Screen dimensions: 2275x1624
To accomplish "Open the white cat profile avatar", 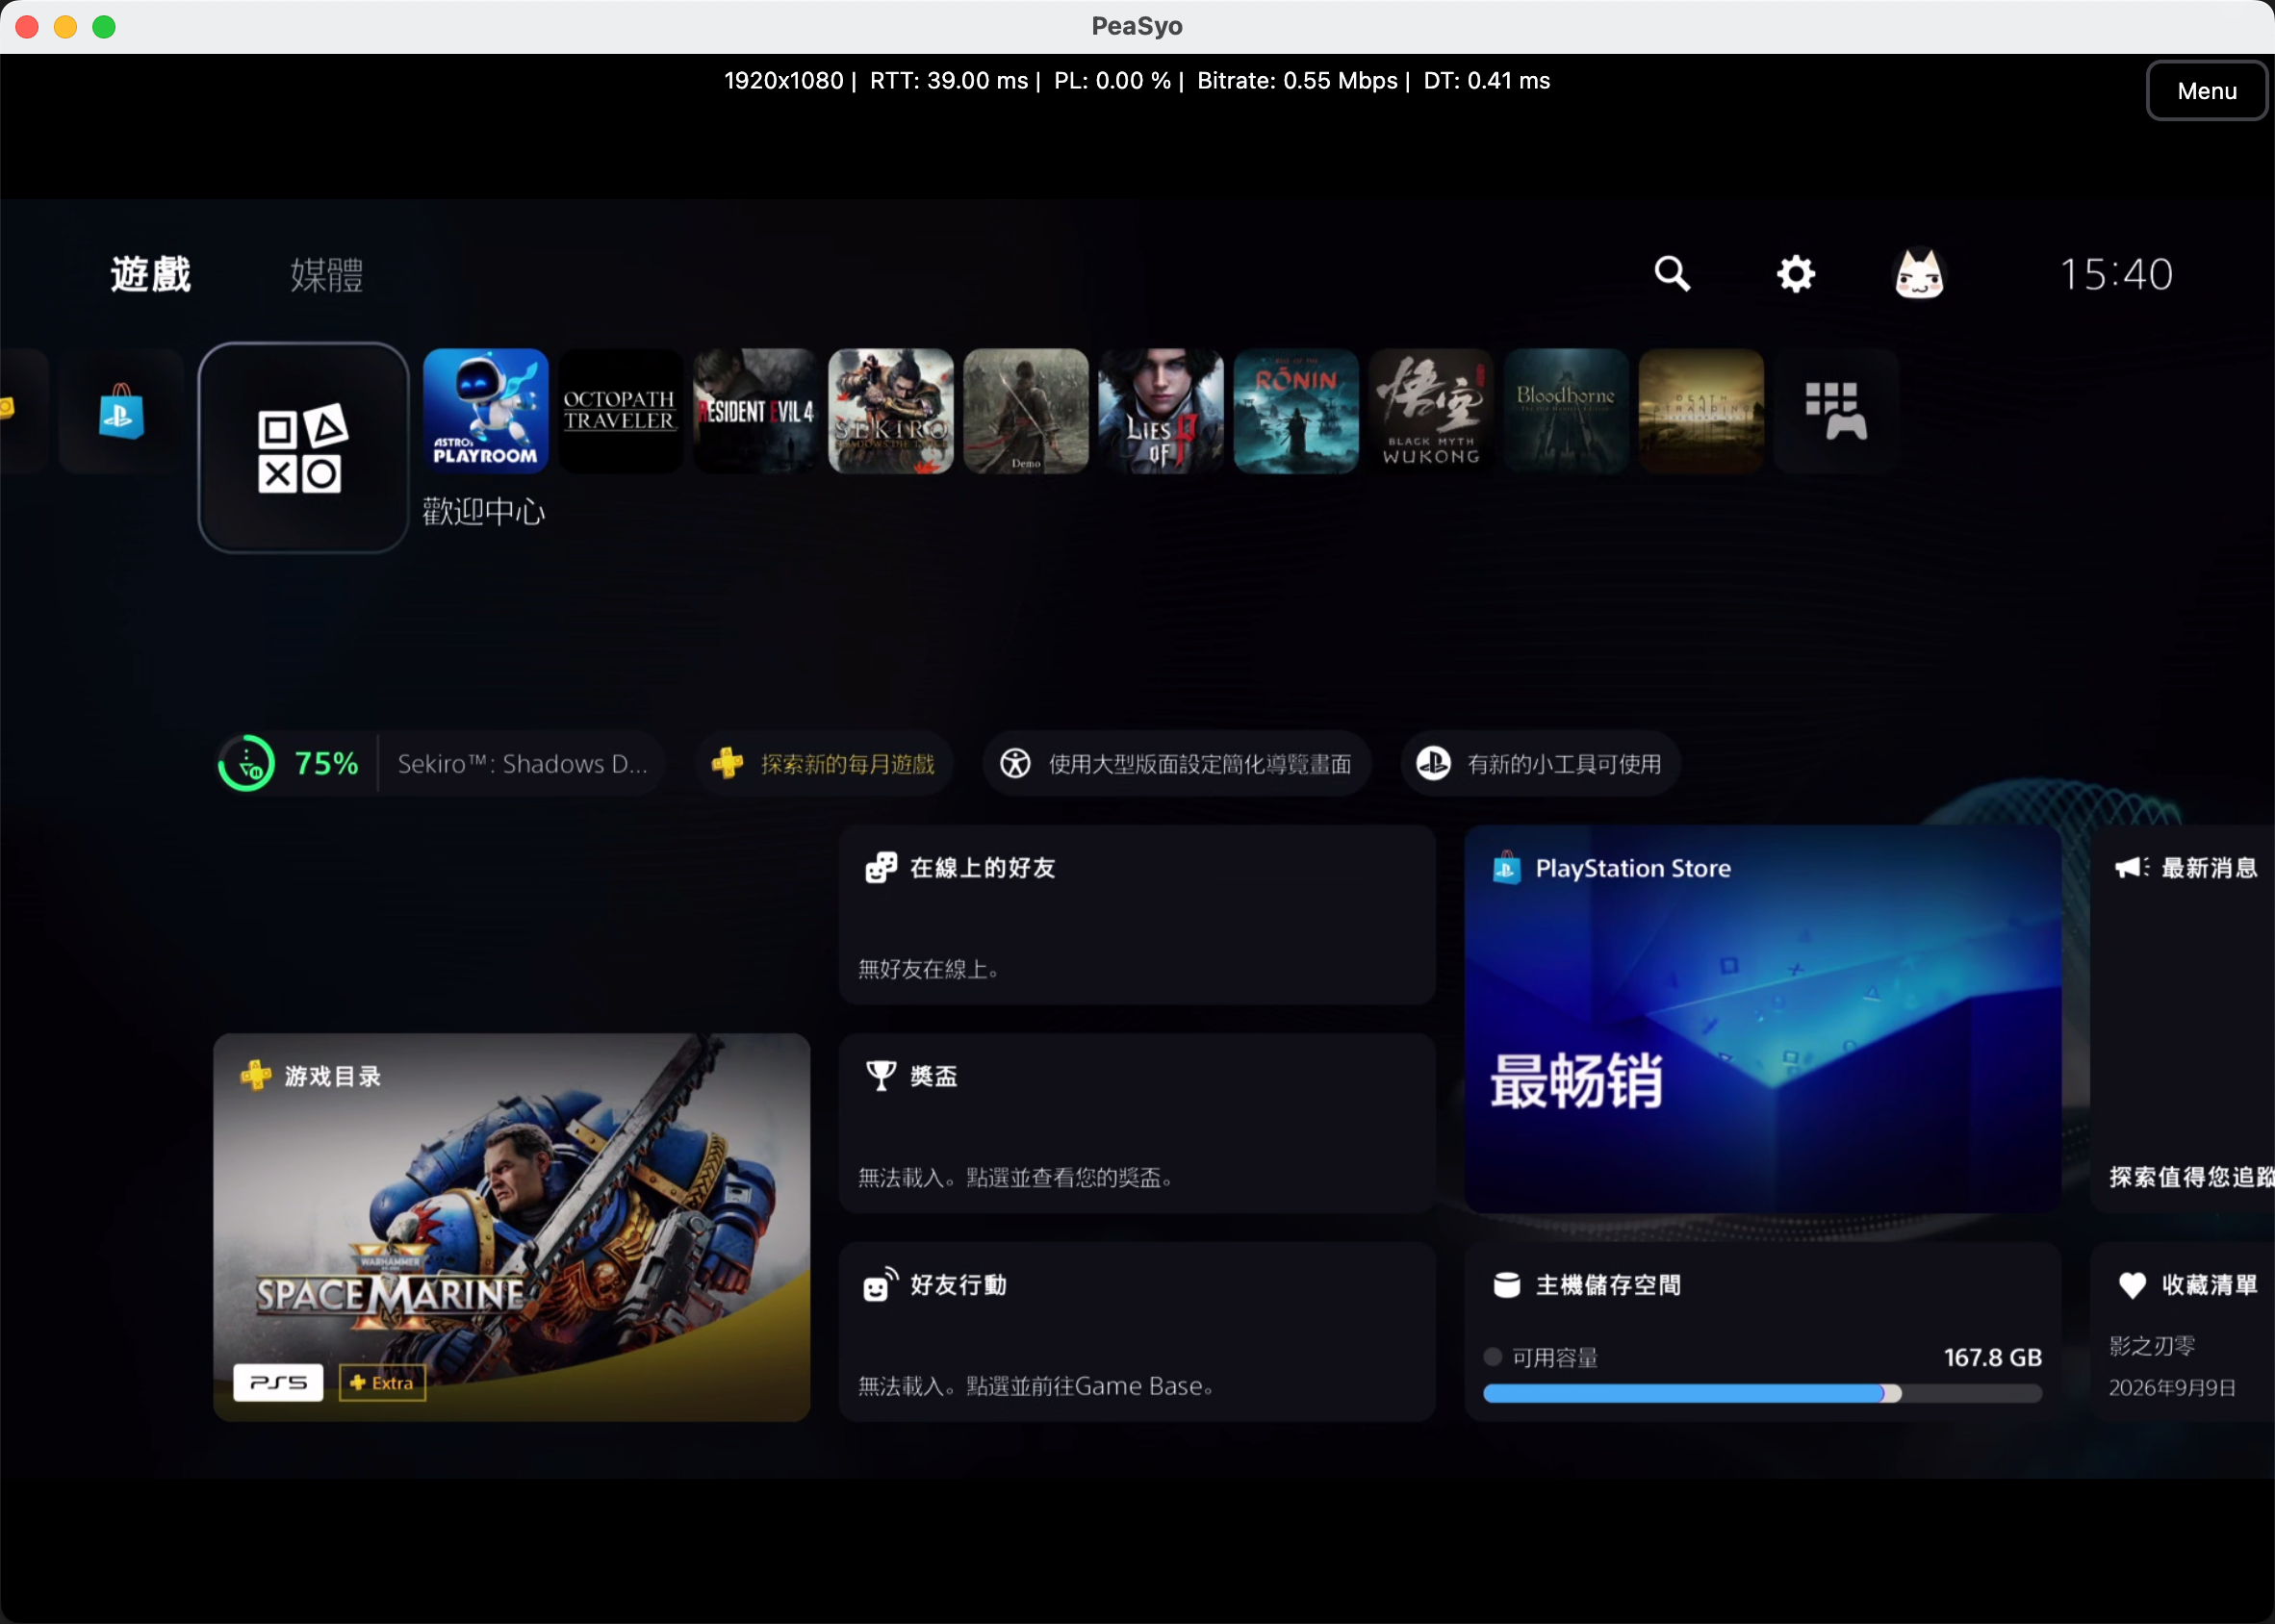I will (x=1919, y=274).
